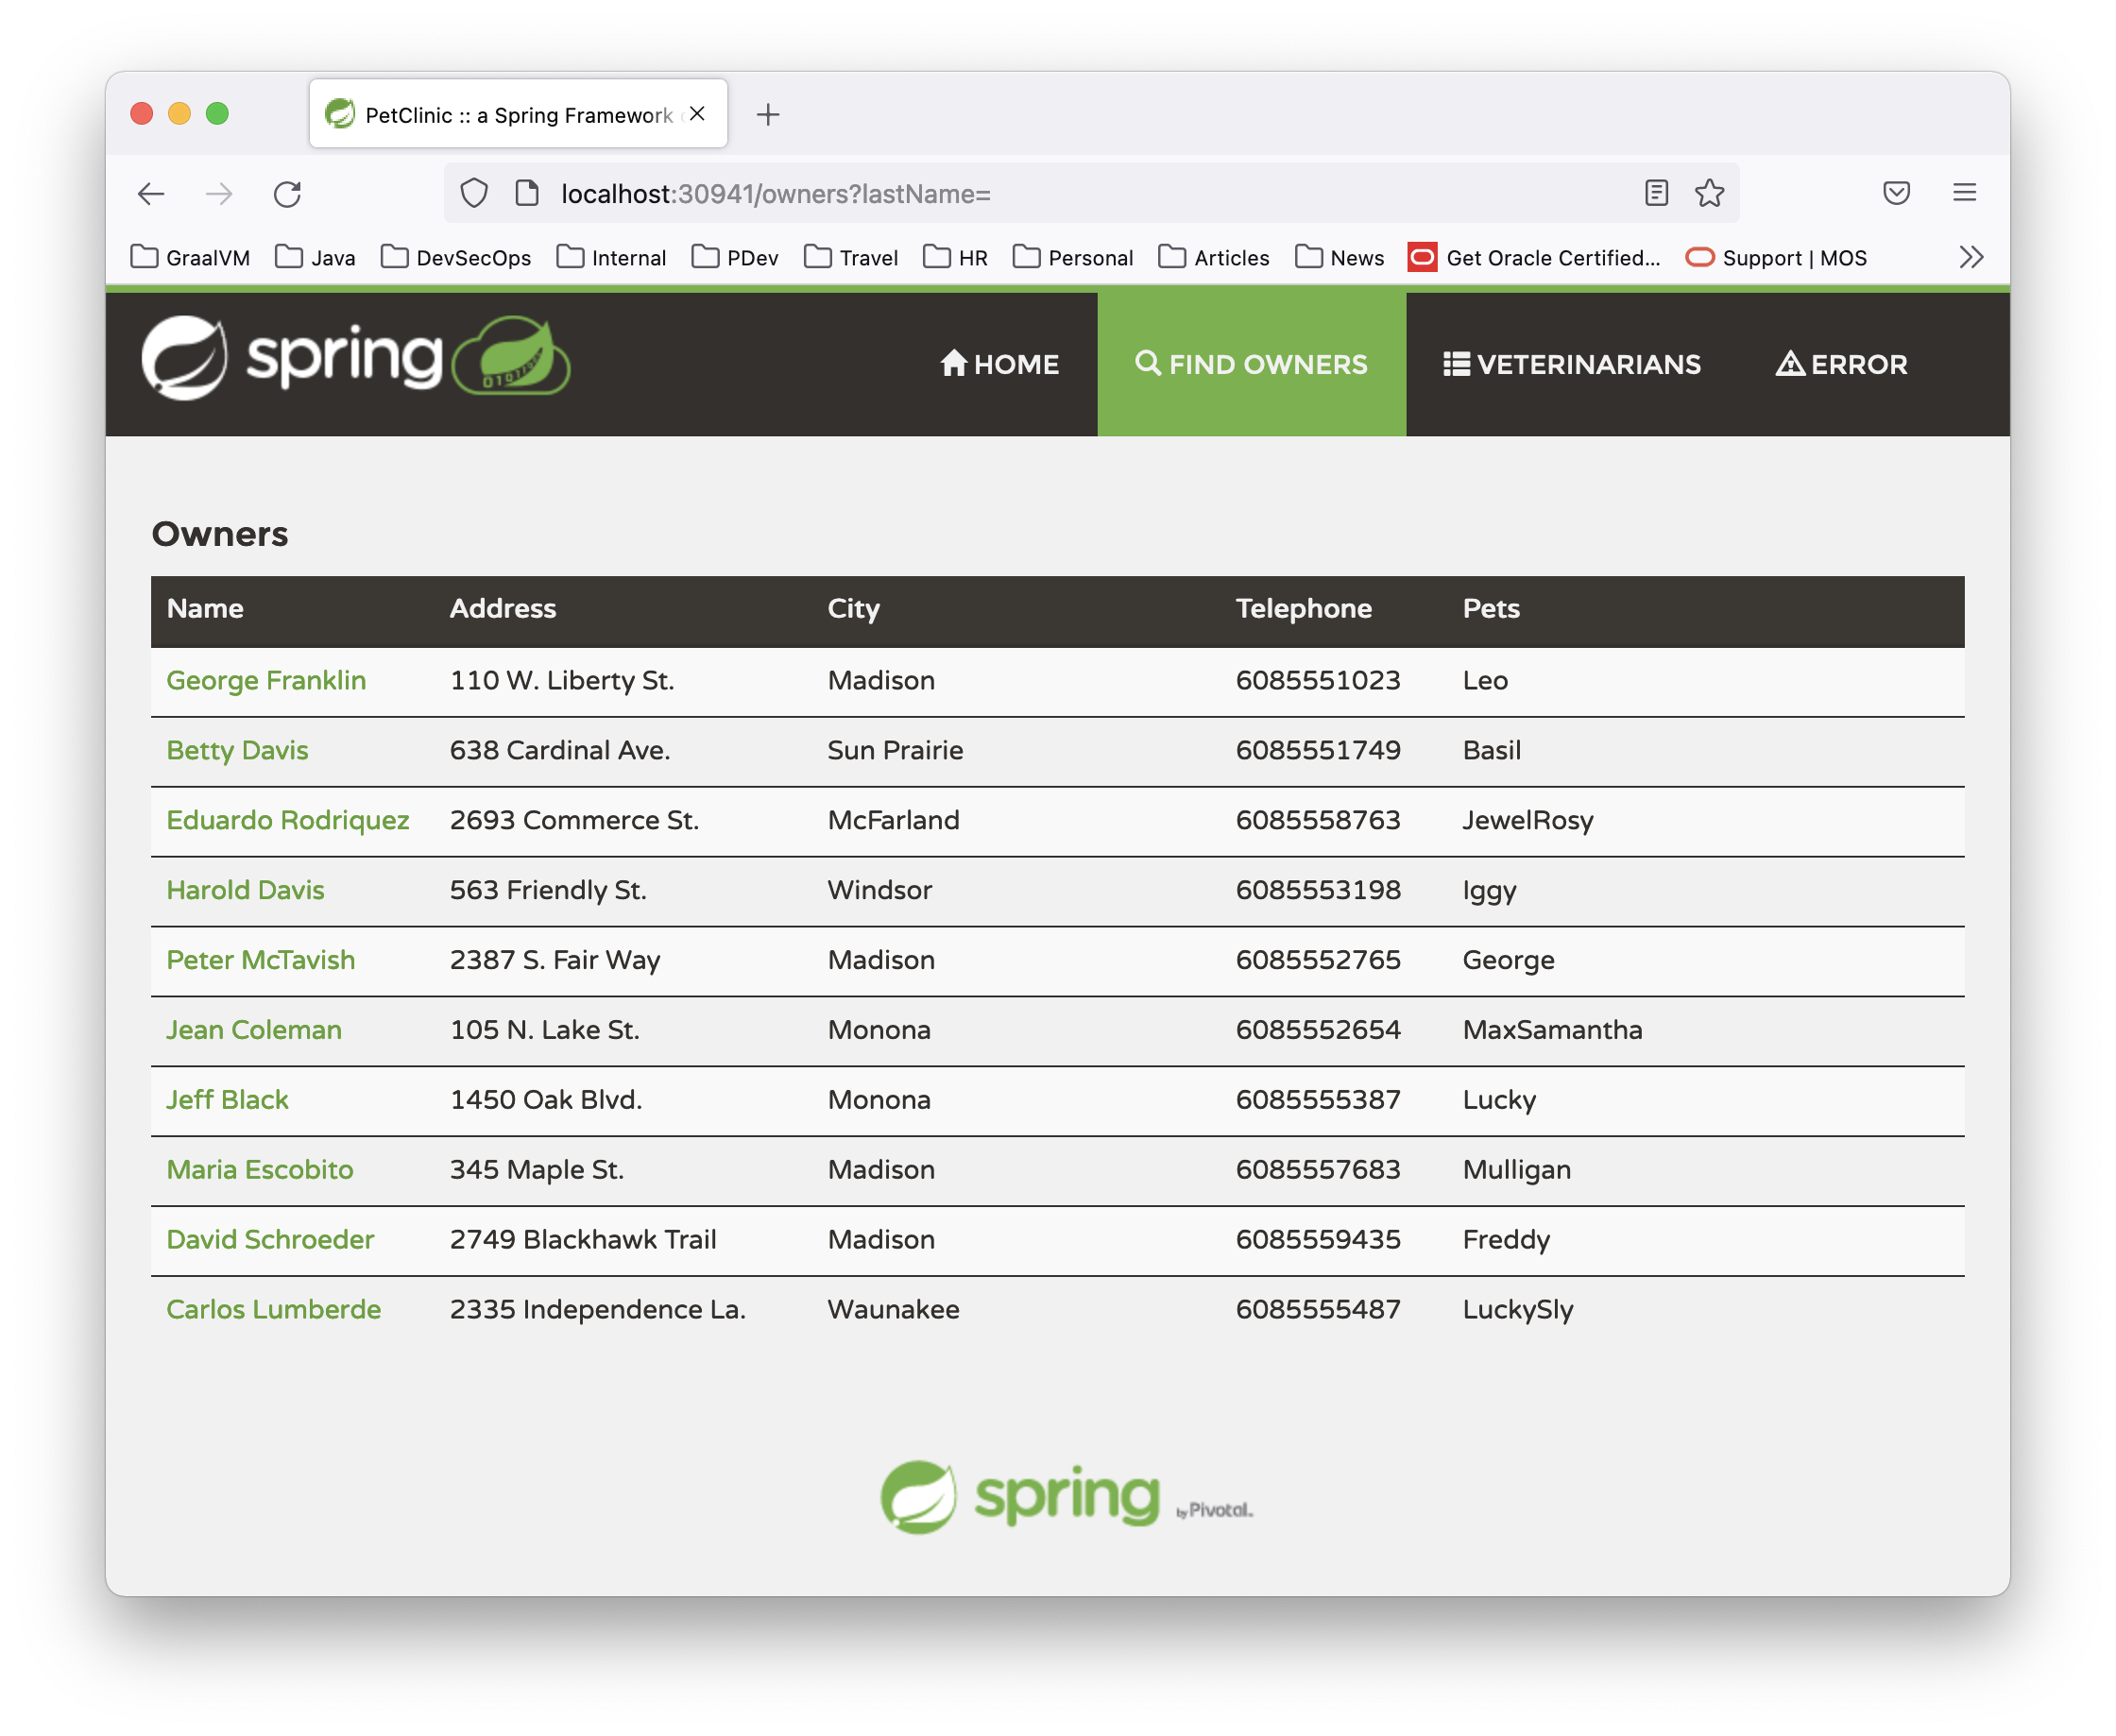The image size is (2116, 1736).
Task: Click the Spring logo in footer
Action: (x=1054, y=1503)
